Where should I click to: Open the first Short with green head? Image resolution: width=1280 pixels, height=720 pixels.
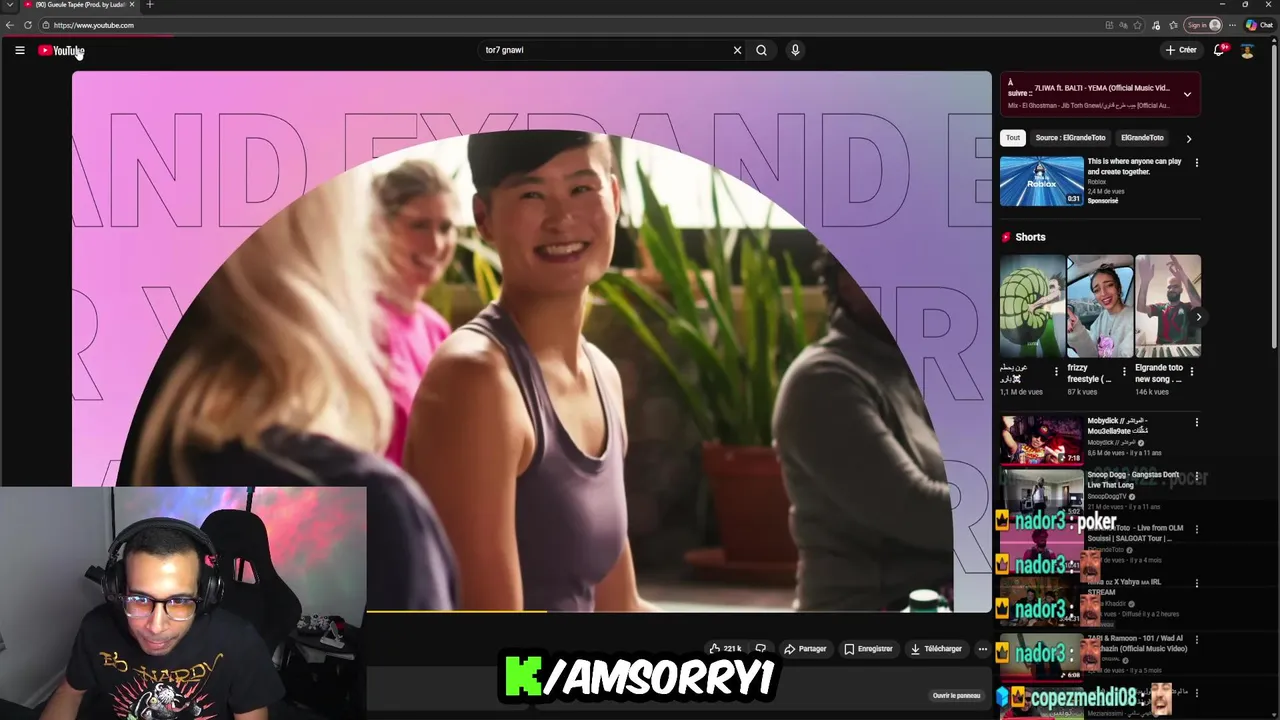pyautogui.click(x=1033, y=306)
